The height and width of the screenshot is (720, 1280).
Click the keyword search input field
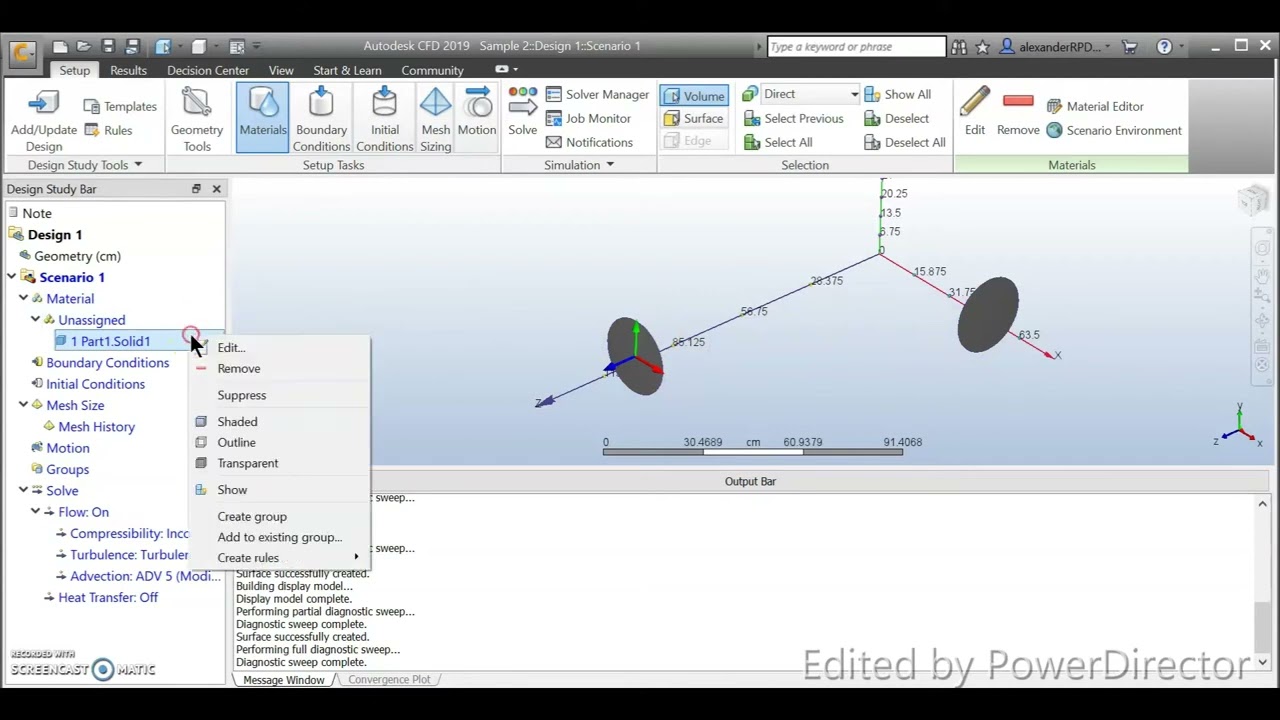856,46
